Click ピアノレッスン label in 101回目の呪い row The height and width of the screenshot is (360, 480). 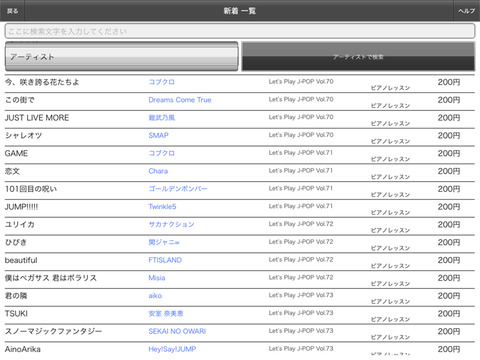coord(390,195)
